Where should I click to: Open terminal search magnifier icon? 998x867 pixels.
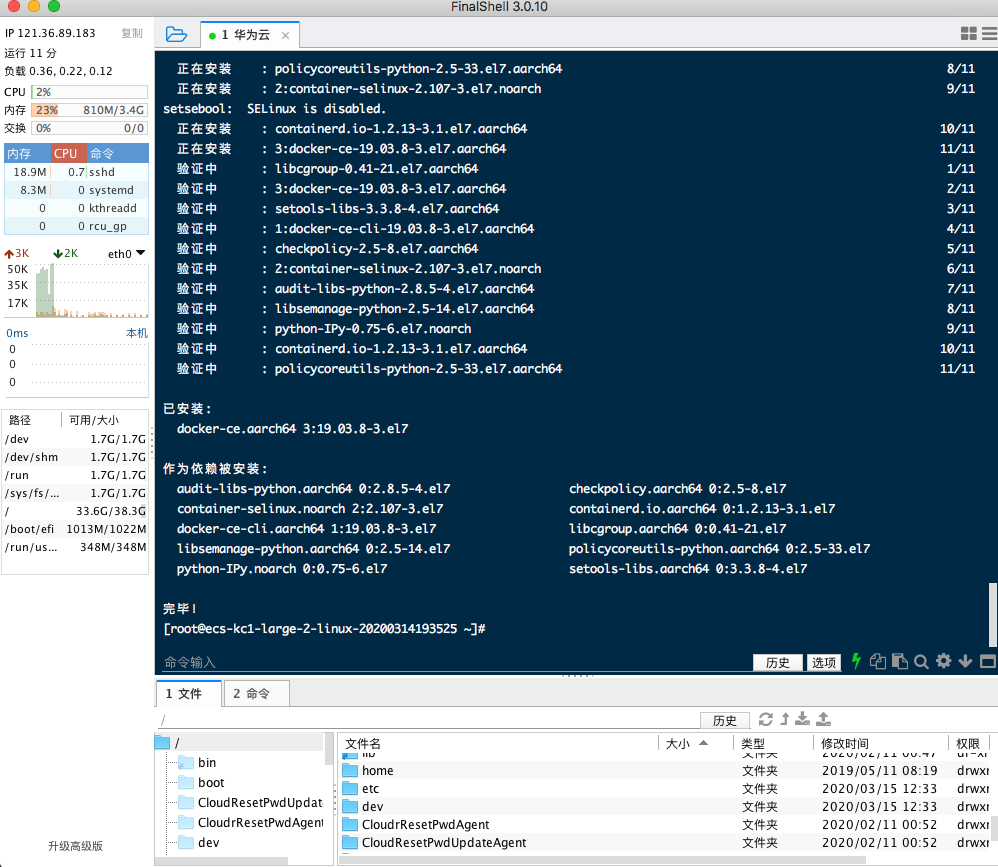[x=921, y=662]
